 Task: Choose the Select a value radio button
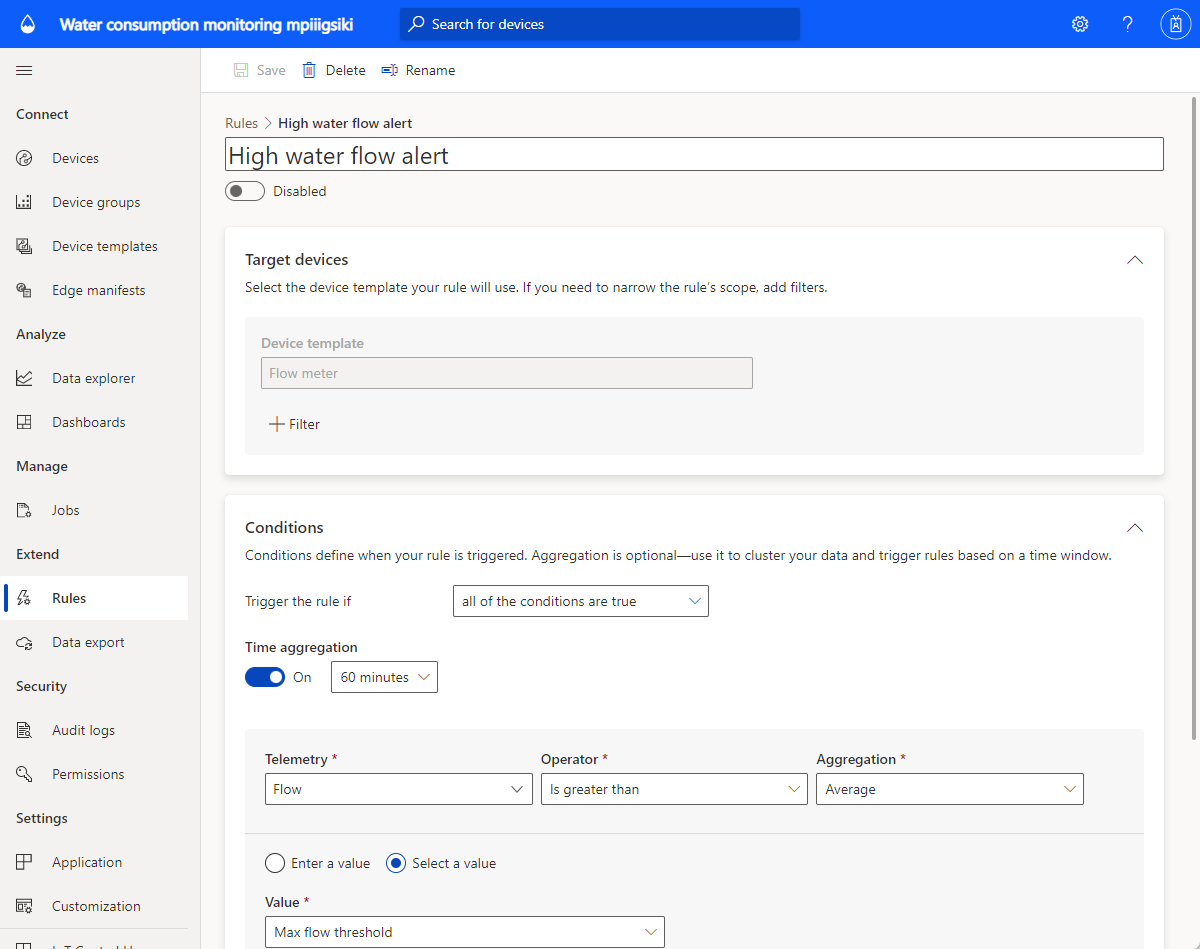coord(396,863)
